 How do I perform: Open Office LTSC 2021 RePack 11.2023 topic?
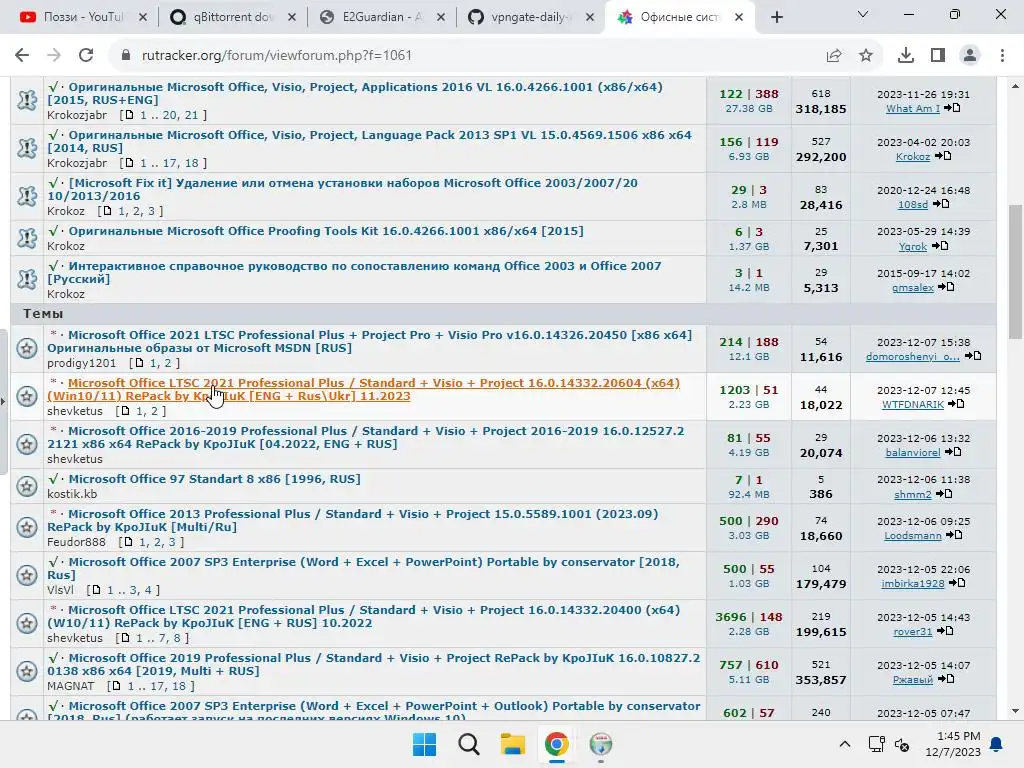click(363, 389)
